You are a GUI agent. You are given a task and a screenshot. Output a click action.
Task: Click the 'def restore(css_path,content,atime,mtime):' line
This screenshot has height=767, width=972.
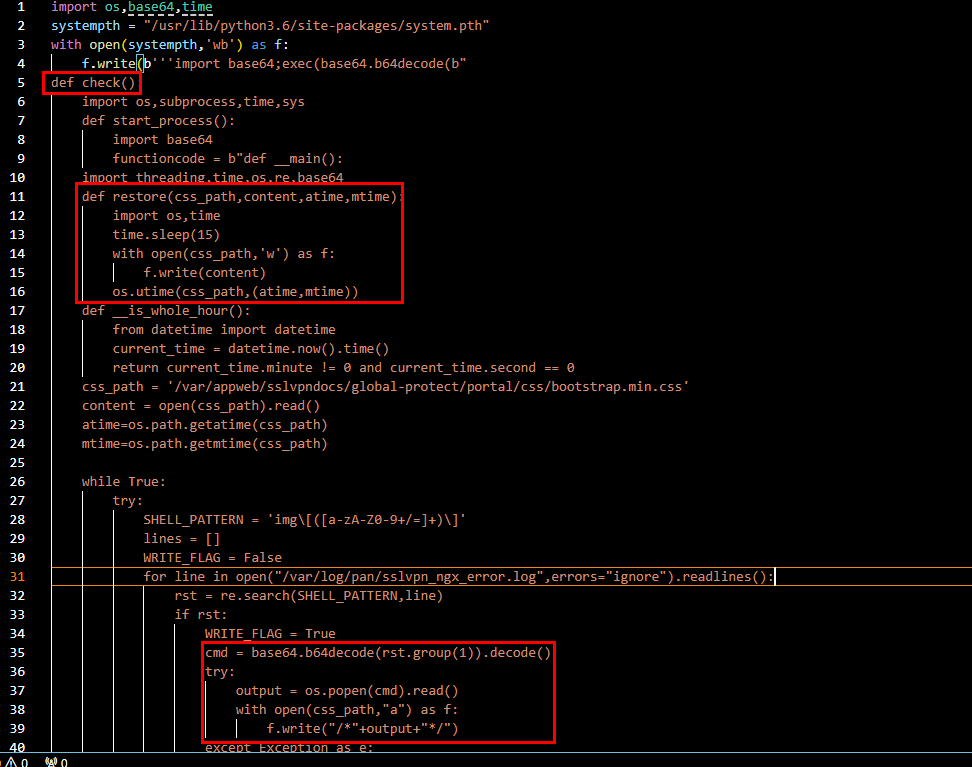pos(242,197)
